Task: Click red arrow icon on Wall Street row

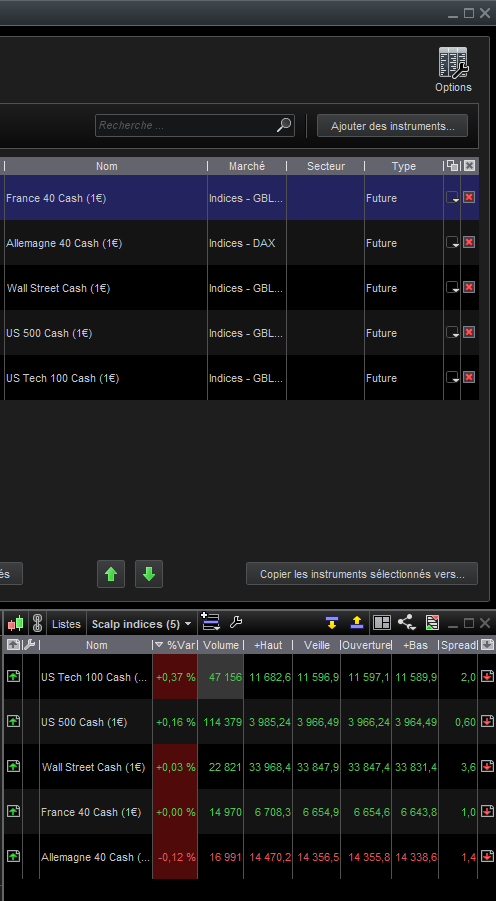Action: pos(487,766)
